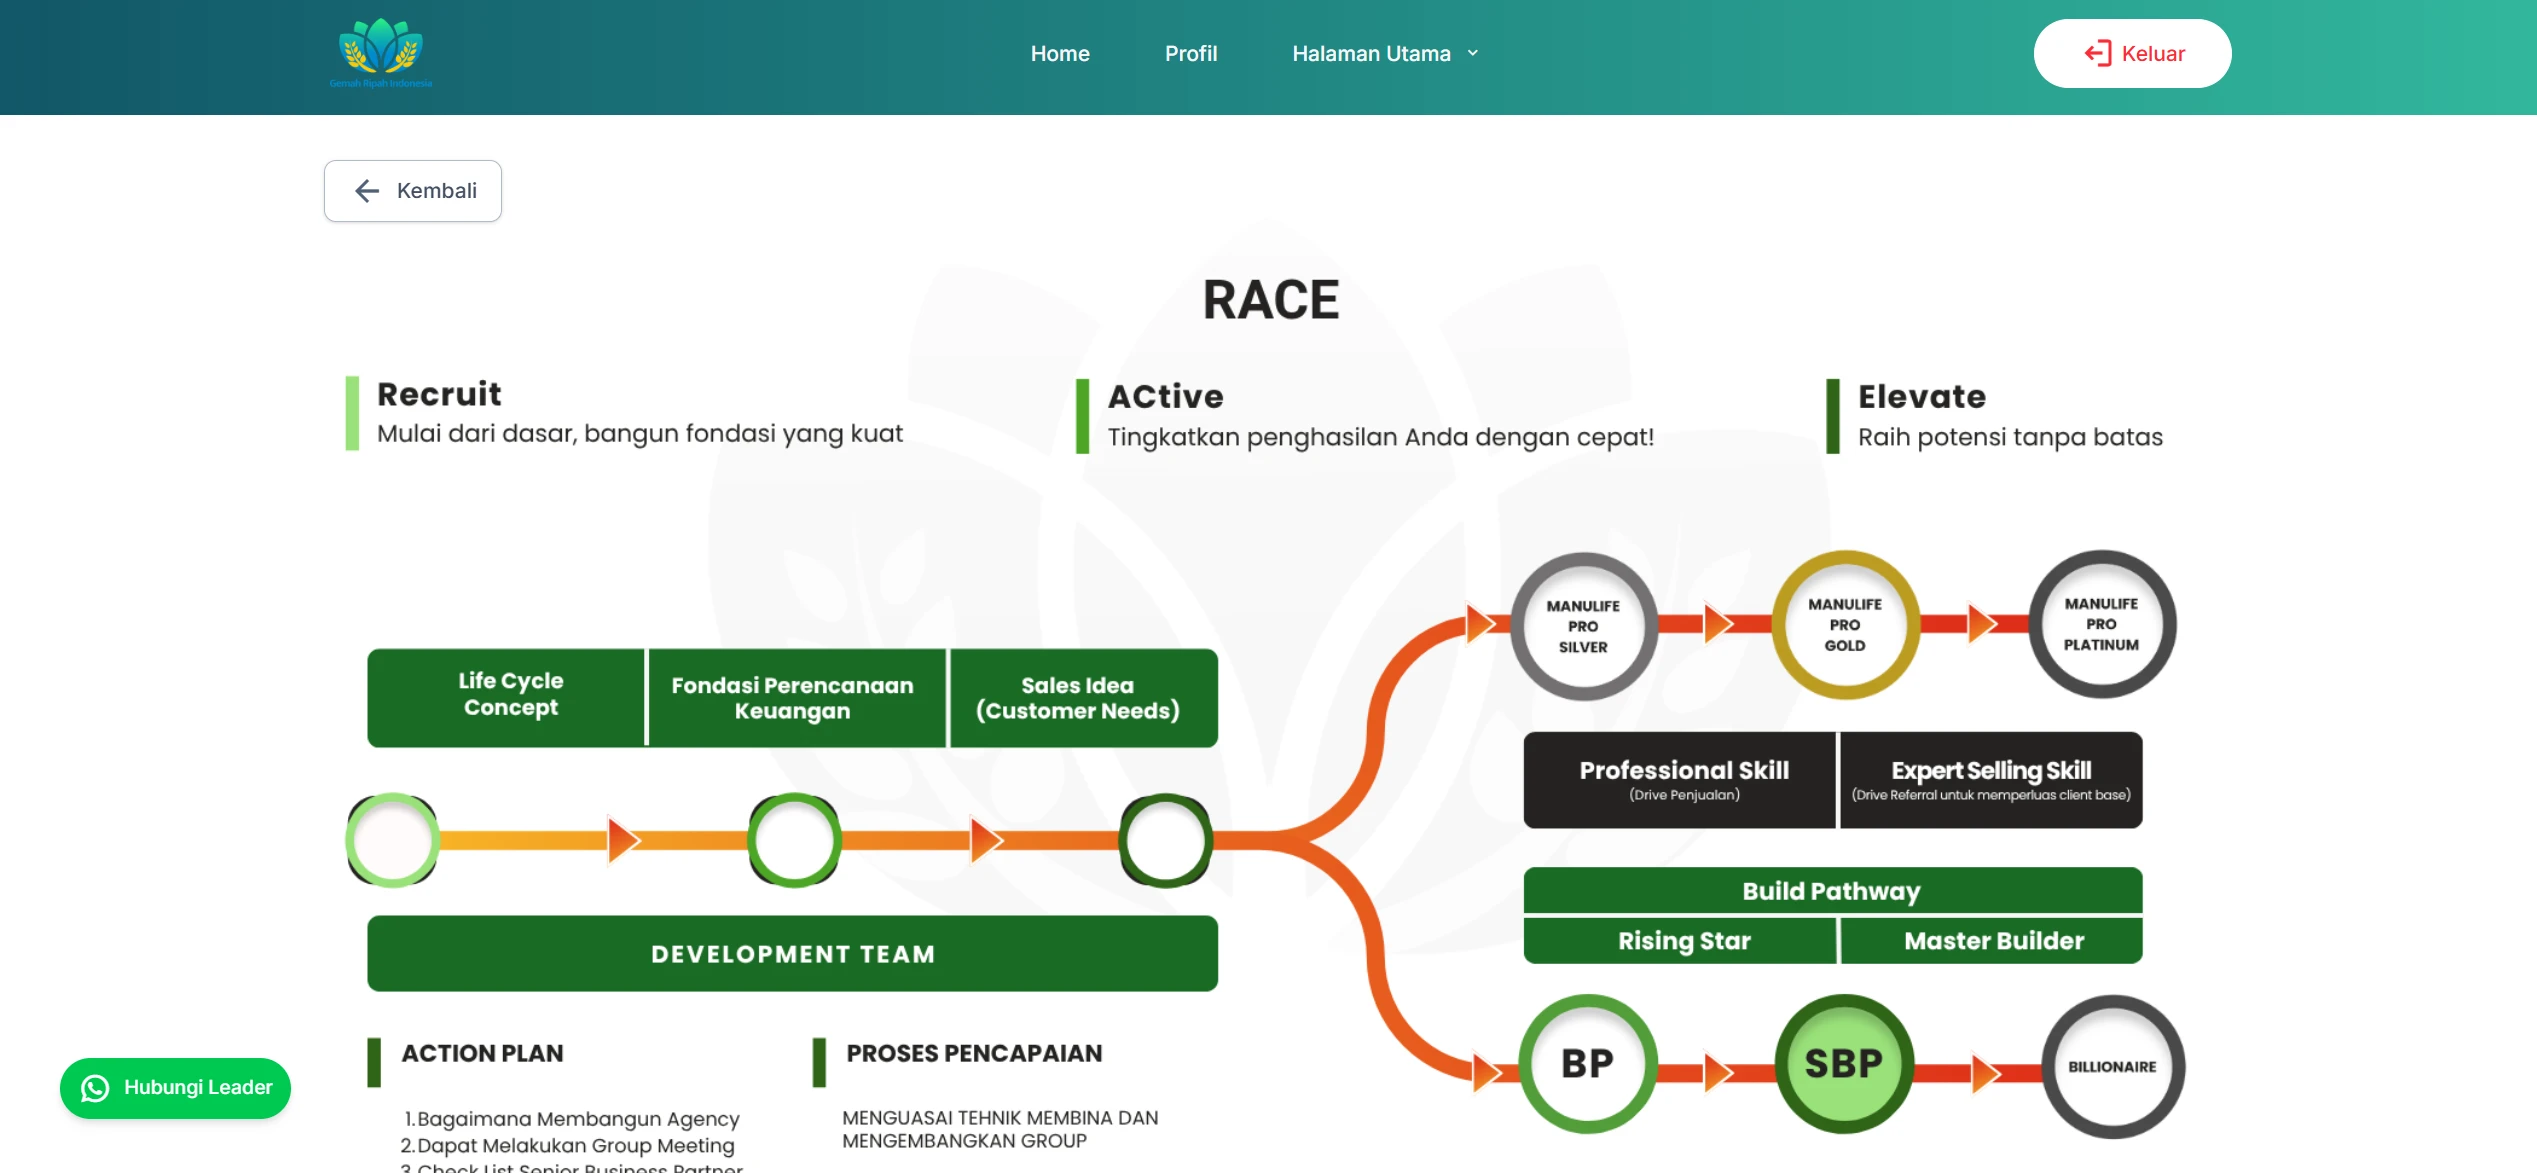Select the green SBP circle
This screenshot has width=2537, height=1173.
(x=1843, y=1064)
